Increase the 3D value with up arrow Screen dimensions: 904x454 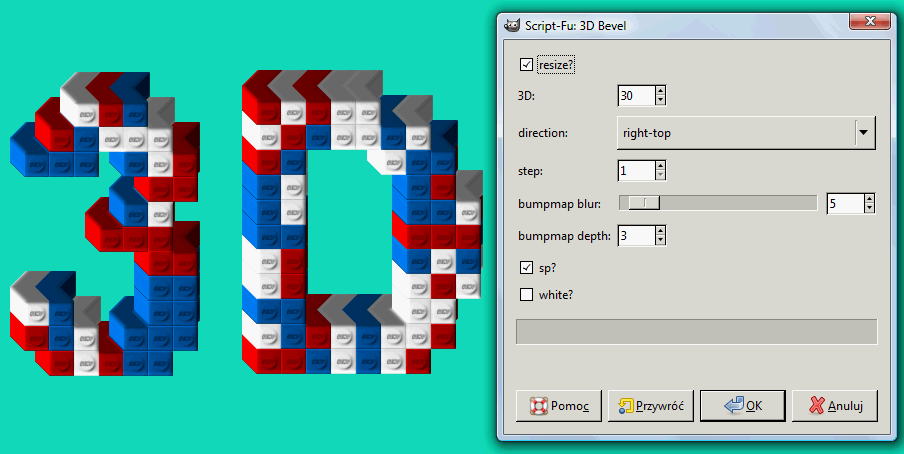coord(661,91)
